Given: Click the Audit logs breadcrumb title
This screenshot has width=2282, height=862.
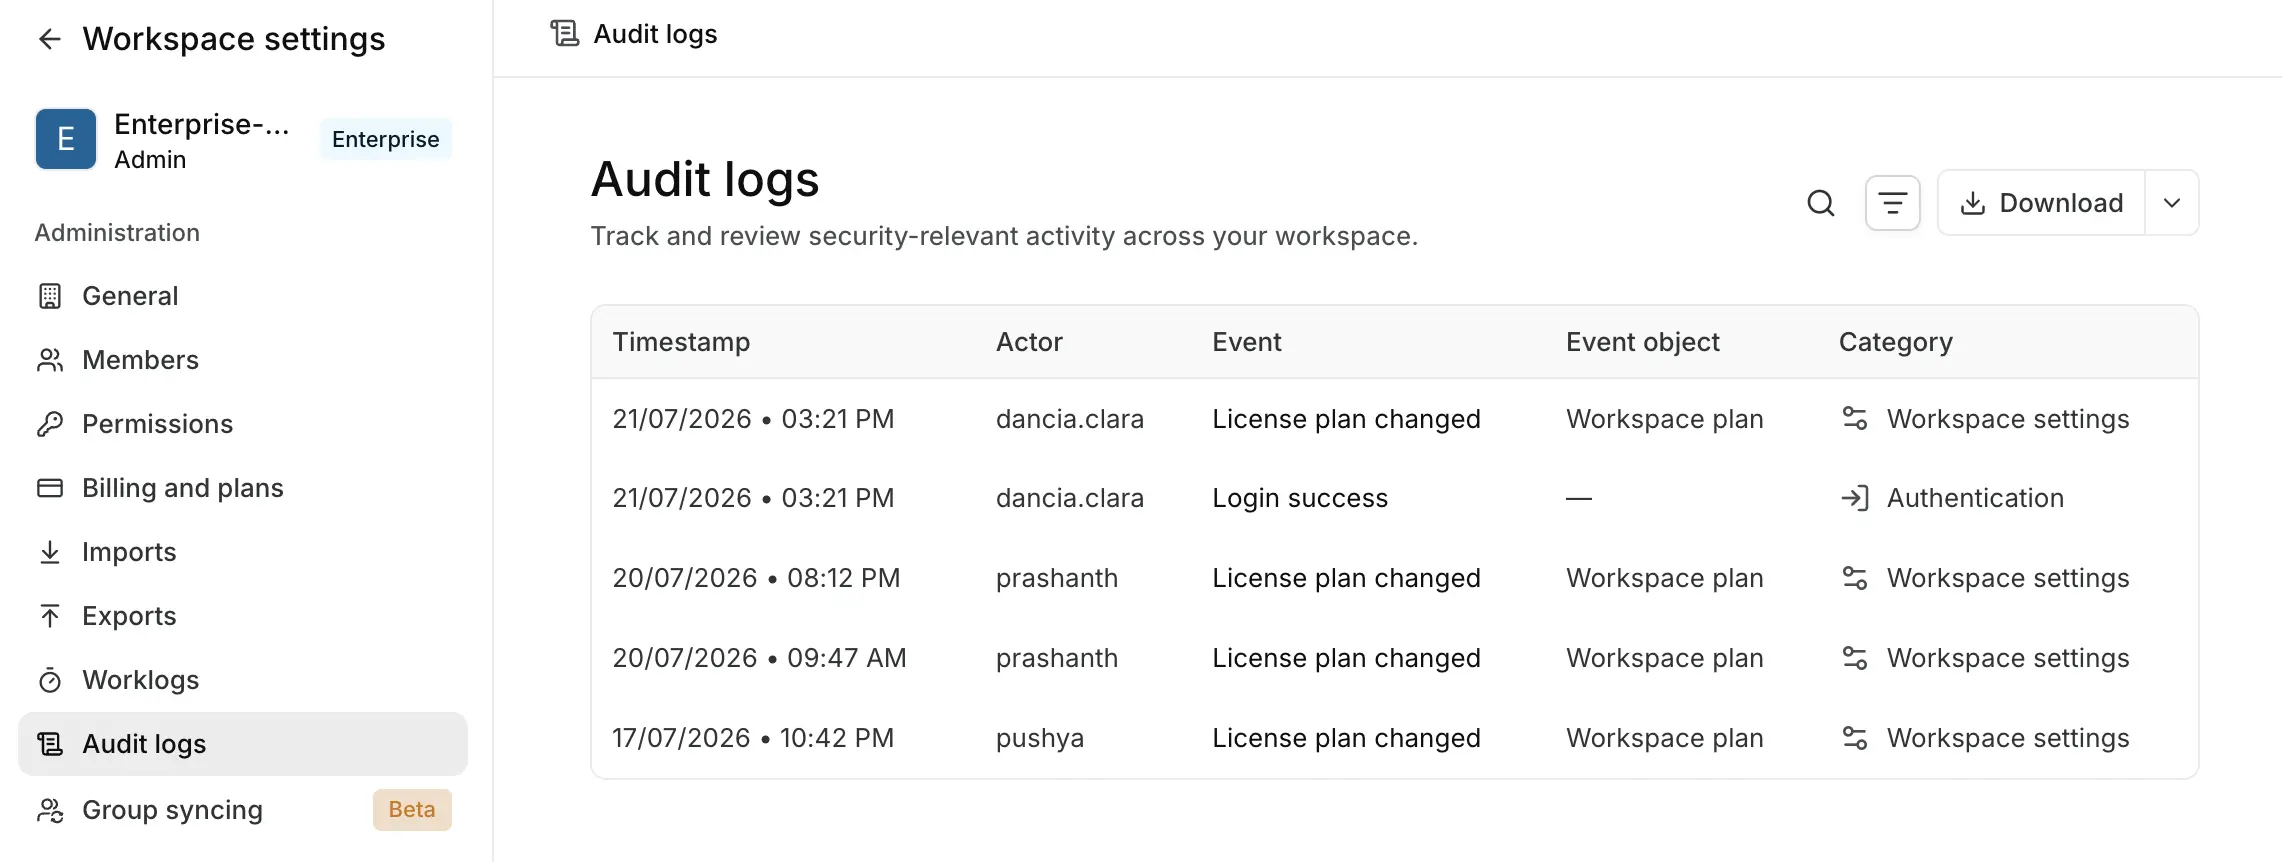Looking at the screenshot, I should (655, 34).
